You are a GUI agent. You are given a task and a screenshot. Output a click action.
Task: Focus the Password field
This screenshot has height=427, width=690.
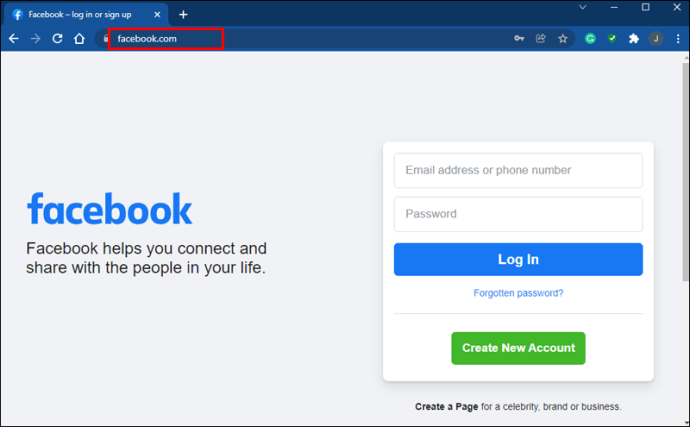[518, 214]
